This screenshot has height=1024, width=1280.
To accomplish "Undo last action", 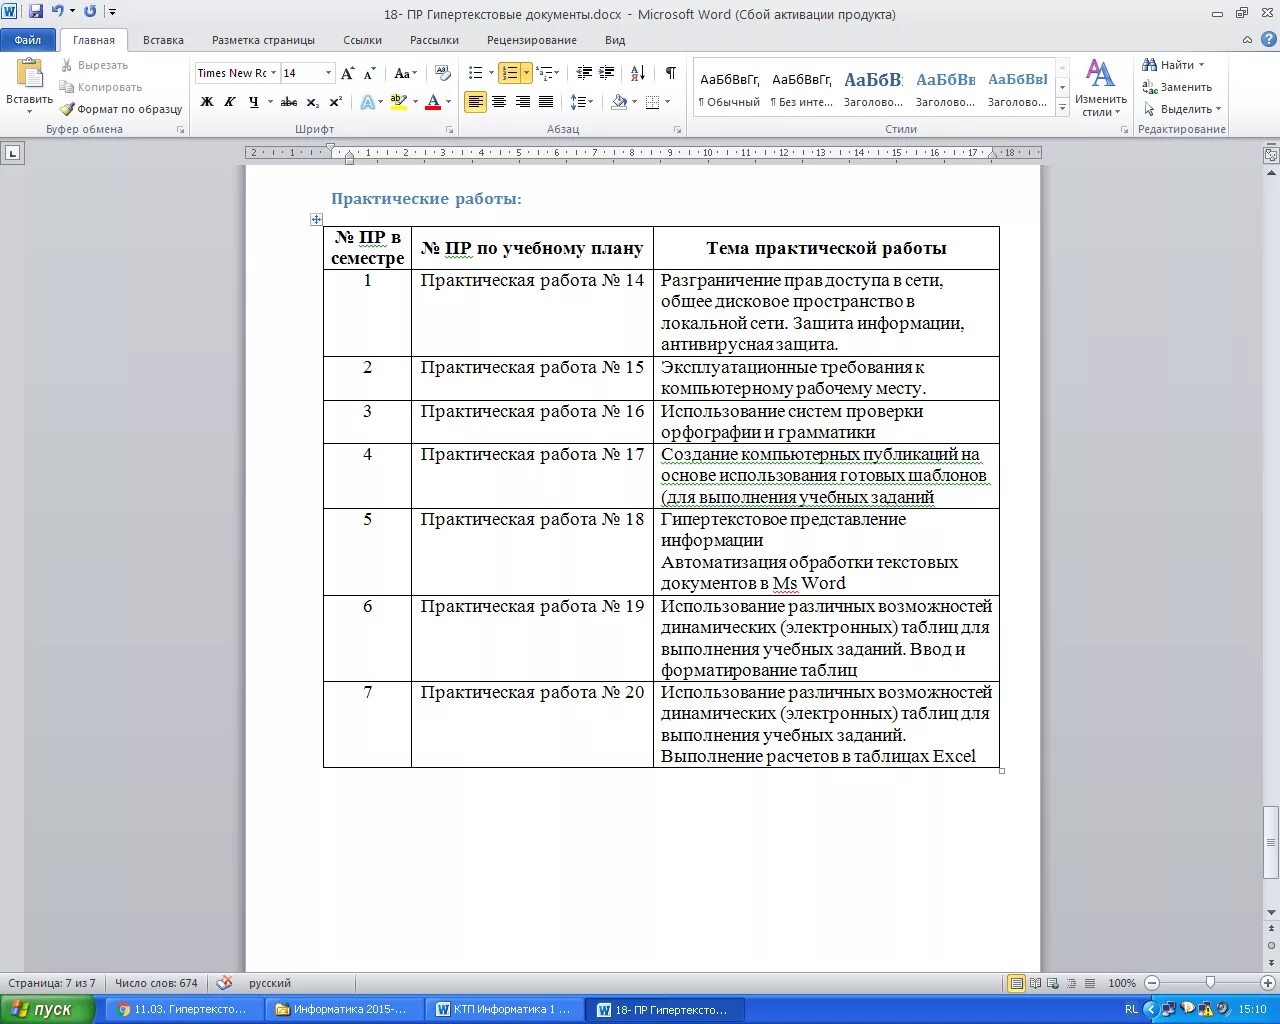I will [x=58, y=12].
